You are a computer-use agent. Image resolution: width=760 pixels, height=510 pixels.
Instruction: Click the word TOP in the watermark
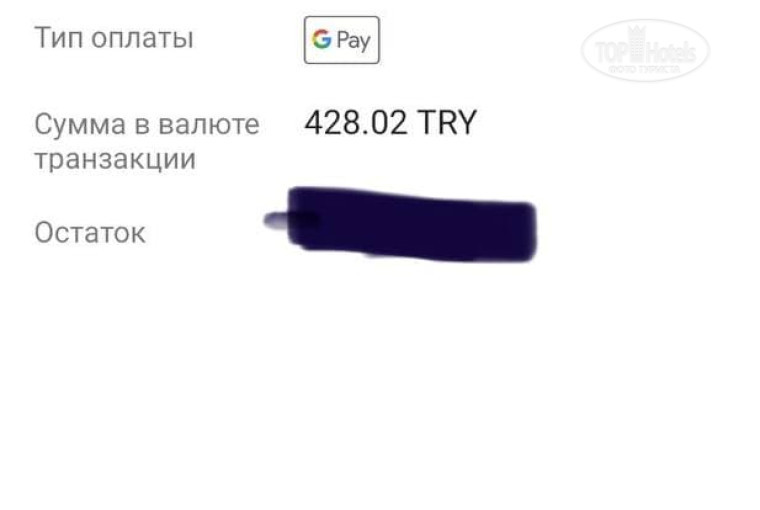point(612,52)
